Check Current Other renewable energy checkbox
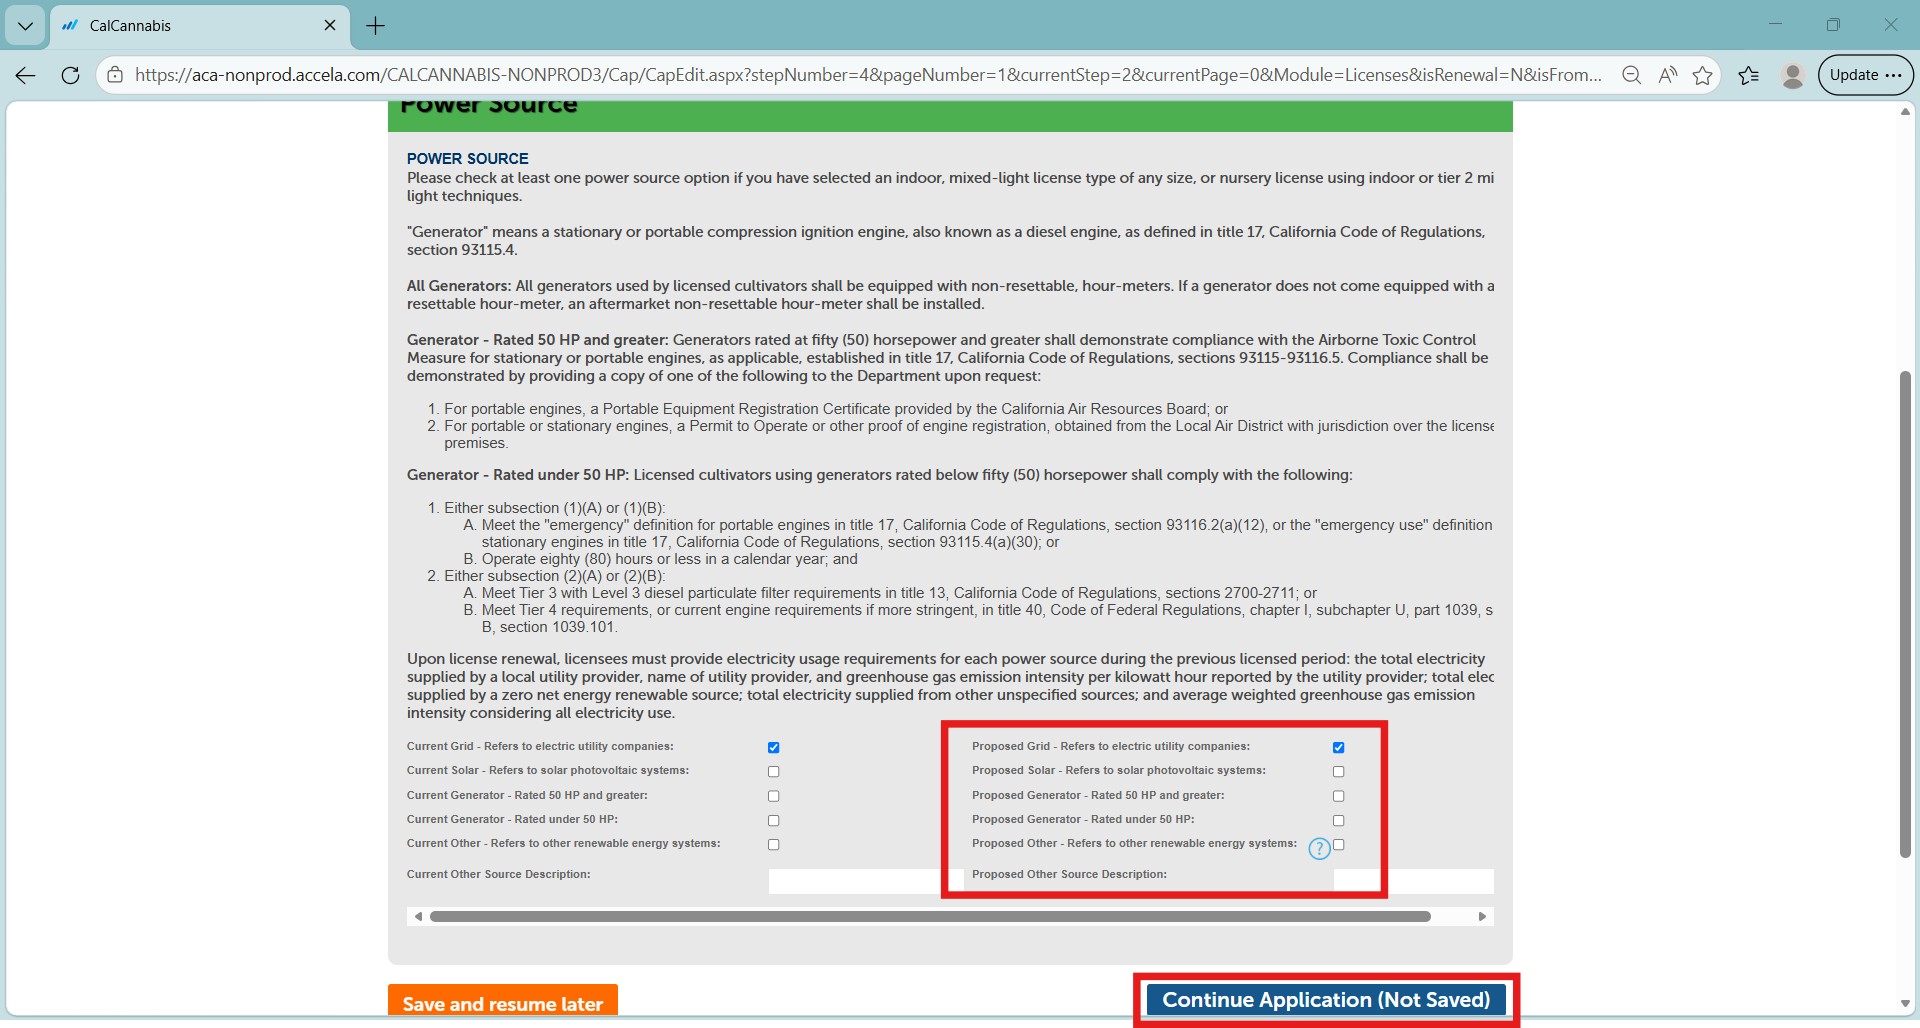 click(774, 845)
